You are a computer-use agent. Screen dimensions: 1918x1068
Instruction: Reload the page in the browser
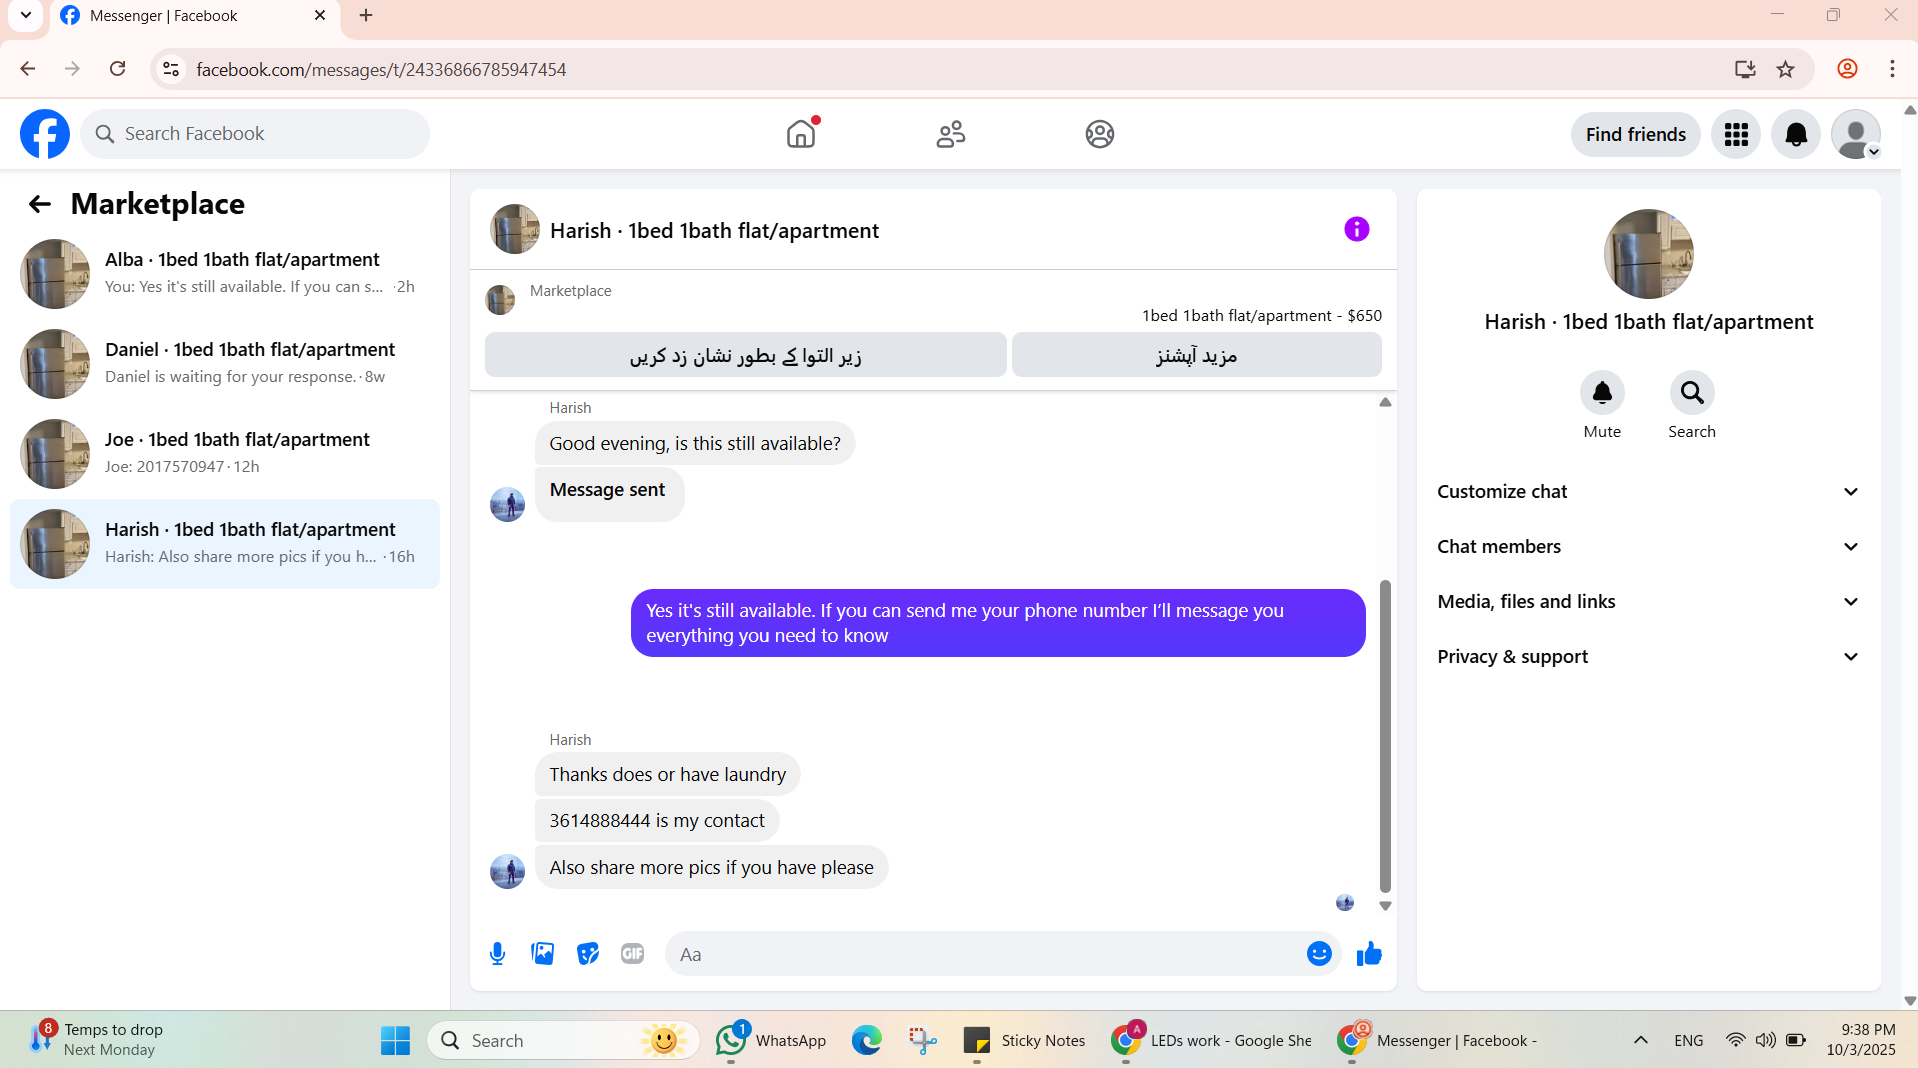(x=118, y=69)
